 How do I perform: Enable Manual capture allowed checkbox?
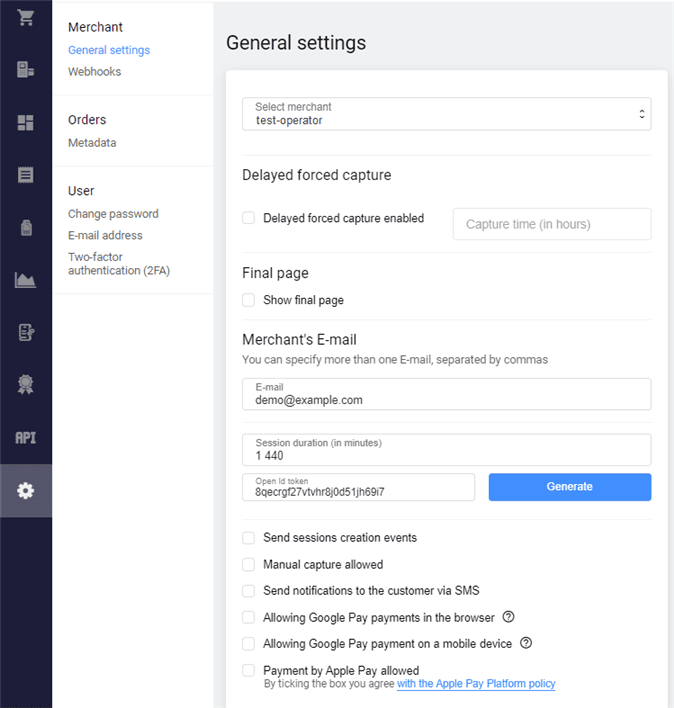[x=249, y=564]
